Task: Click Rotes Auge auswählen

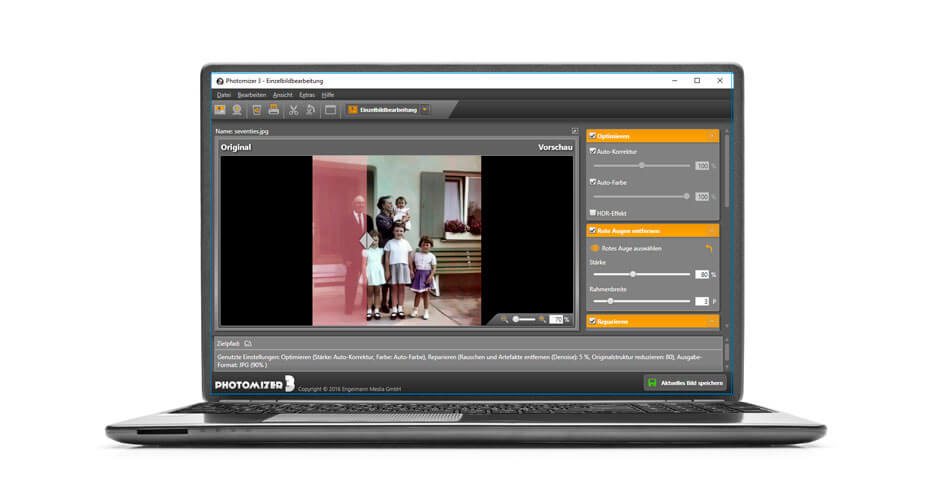Action: coord(631,248)
